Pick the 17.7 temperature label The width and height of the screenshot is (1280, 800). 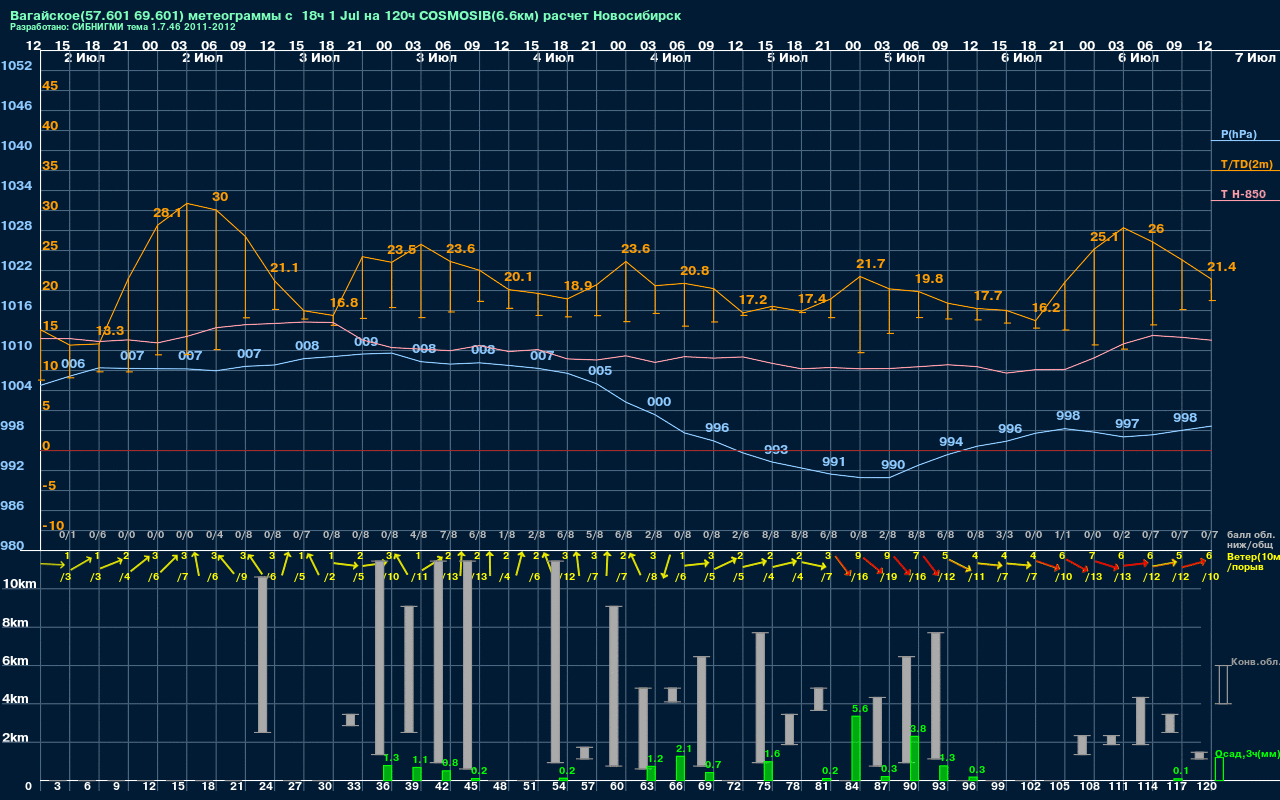(988, 295)
